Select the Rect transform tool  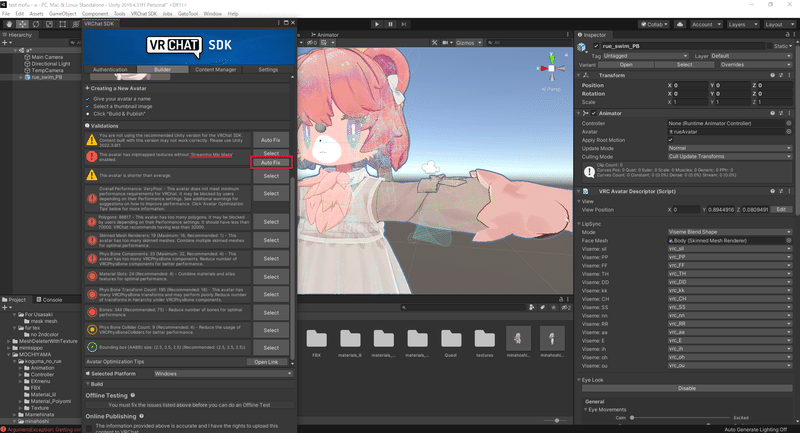click(x=62, y=24)
